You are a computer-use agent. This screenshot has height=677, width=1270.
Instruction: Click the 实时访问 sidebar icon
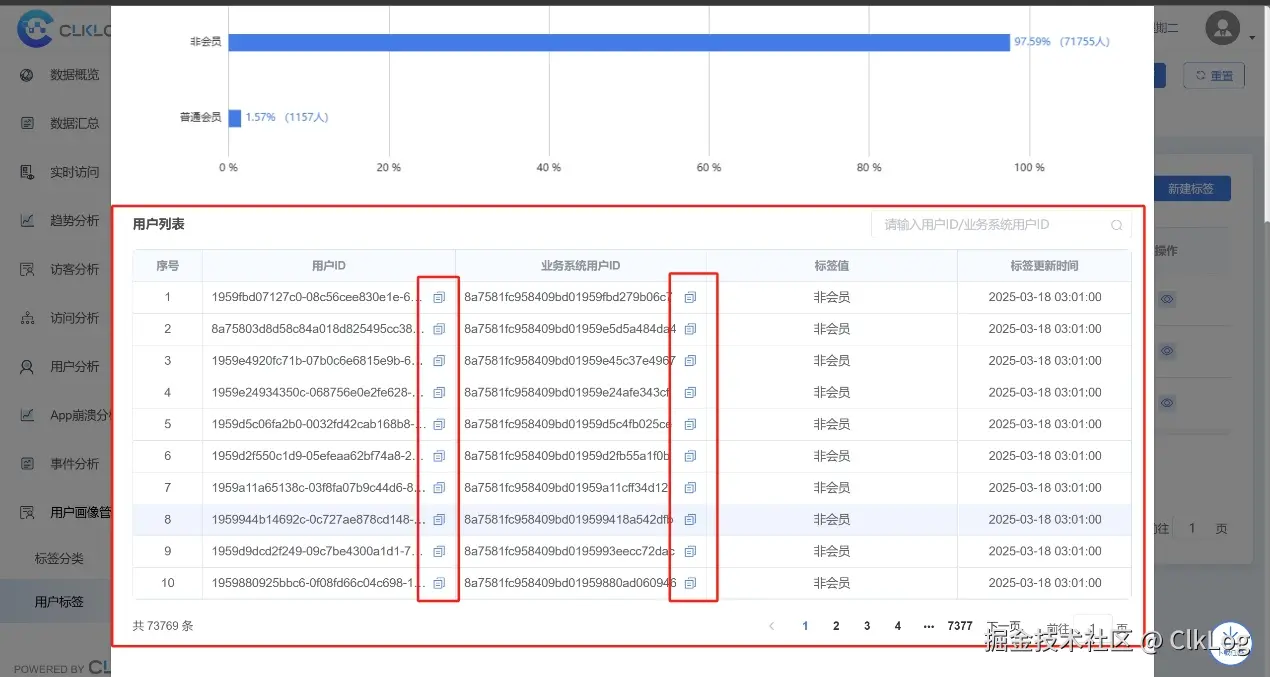28,172
